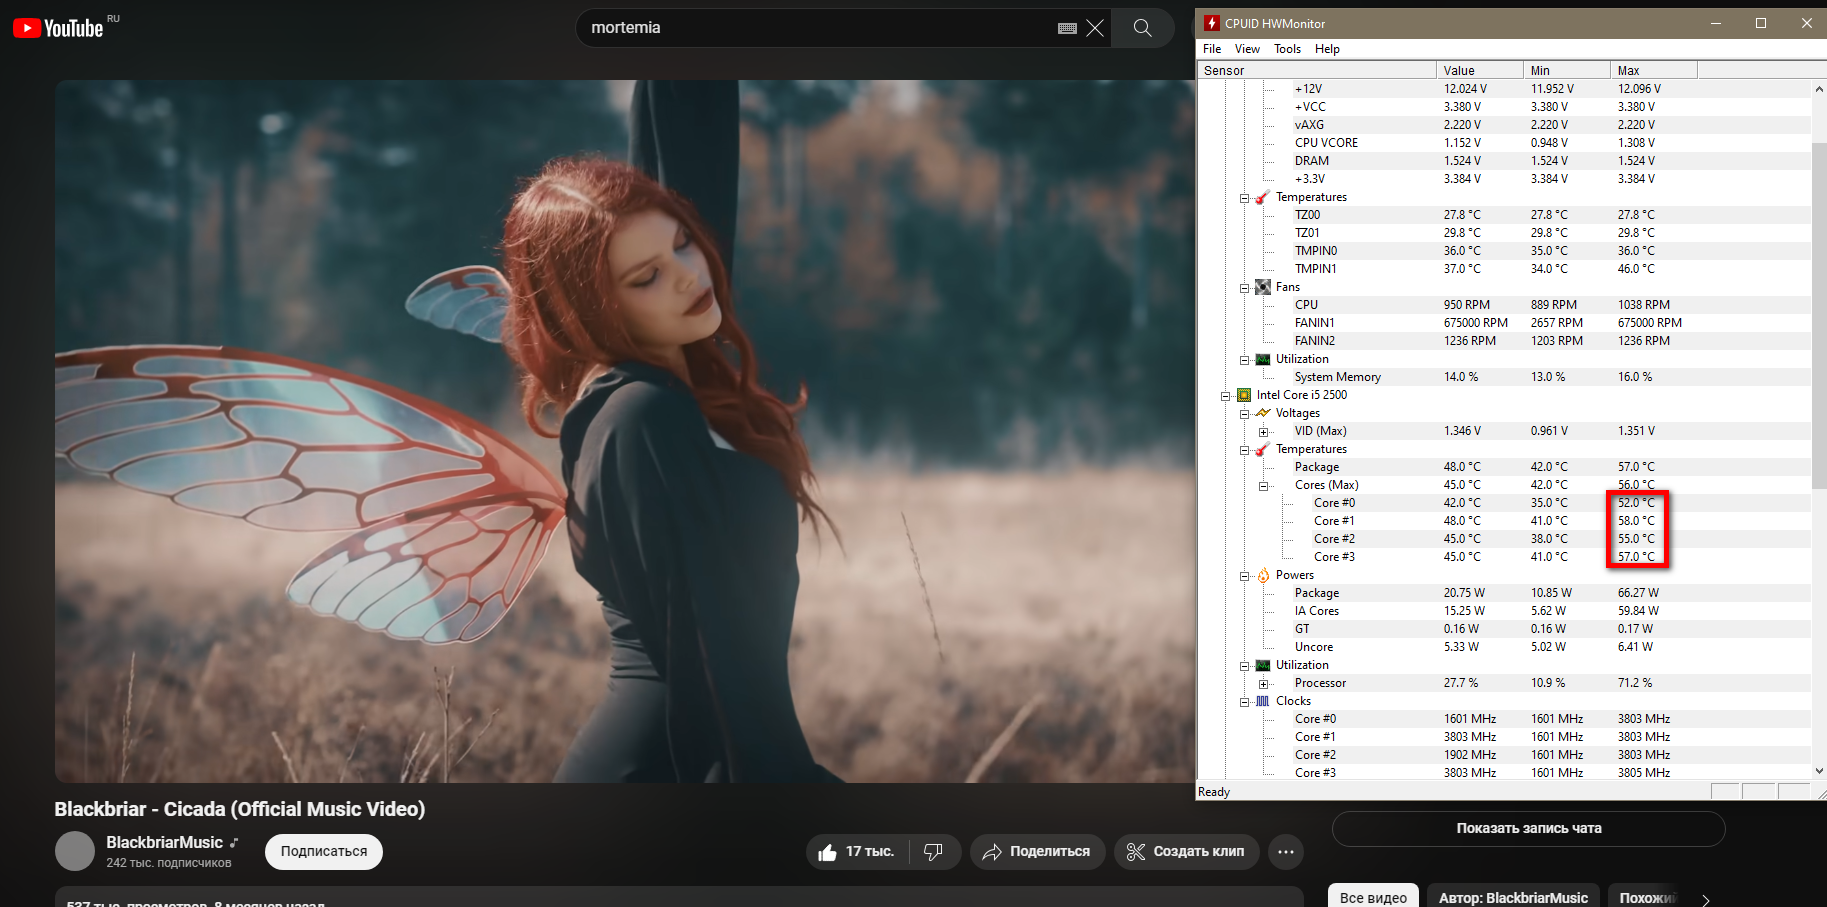Collapse the Clocks group

(1245, 702)
